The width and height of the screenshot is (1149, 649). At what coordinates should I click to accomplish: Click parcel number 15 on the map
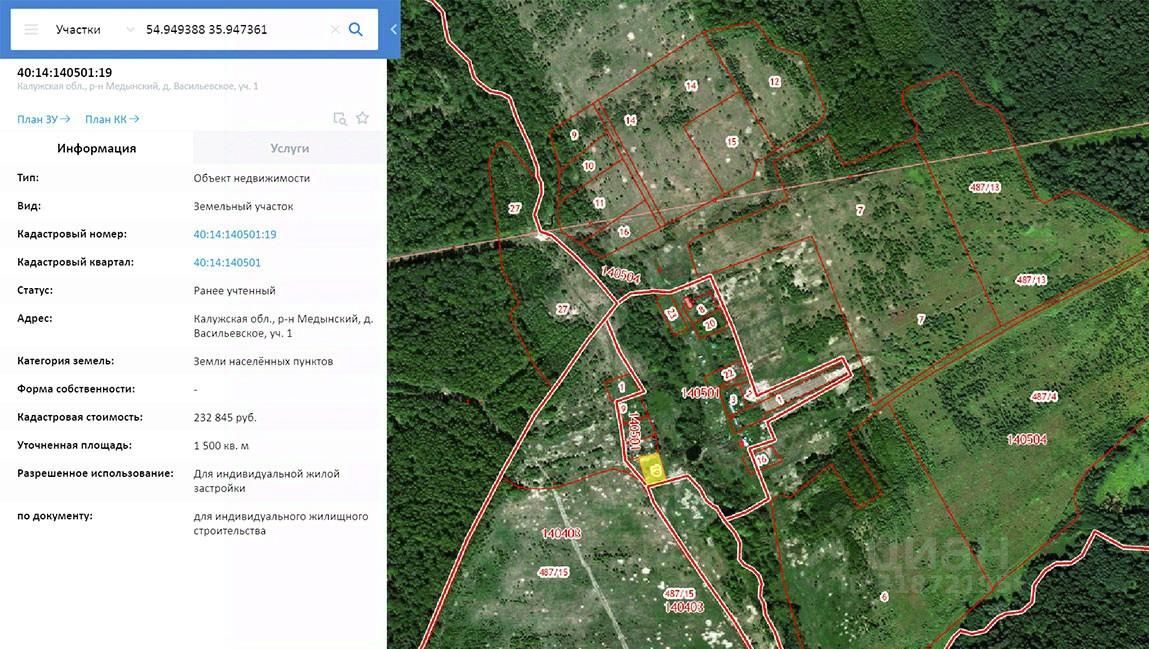731,142
